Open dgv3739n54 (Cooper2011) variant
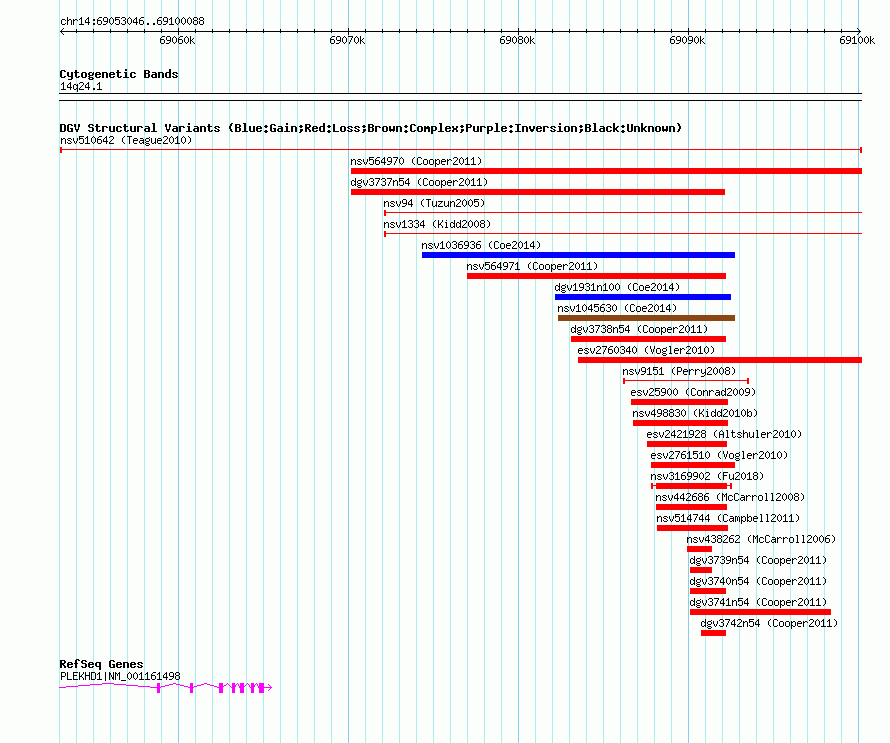 click(701, 570)
